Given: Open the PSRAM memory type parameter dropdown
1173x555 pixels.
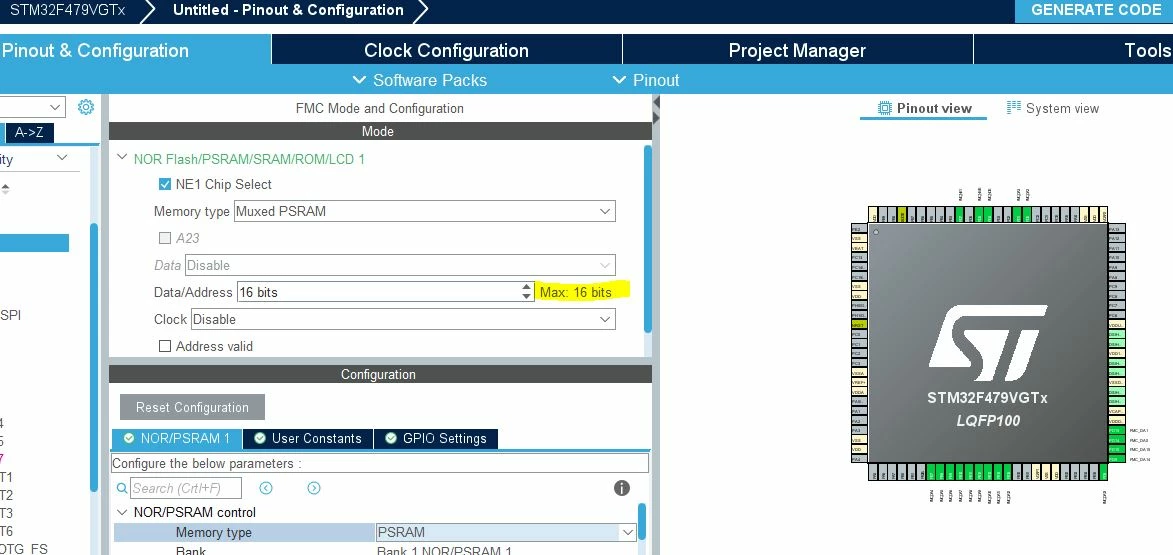Looking at the screenshot, I should pos(506,533).
